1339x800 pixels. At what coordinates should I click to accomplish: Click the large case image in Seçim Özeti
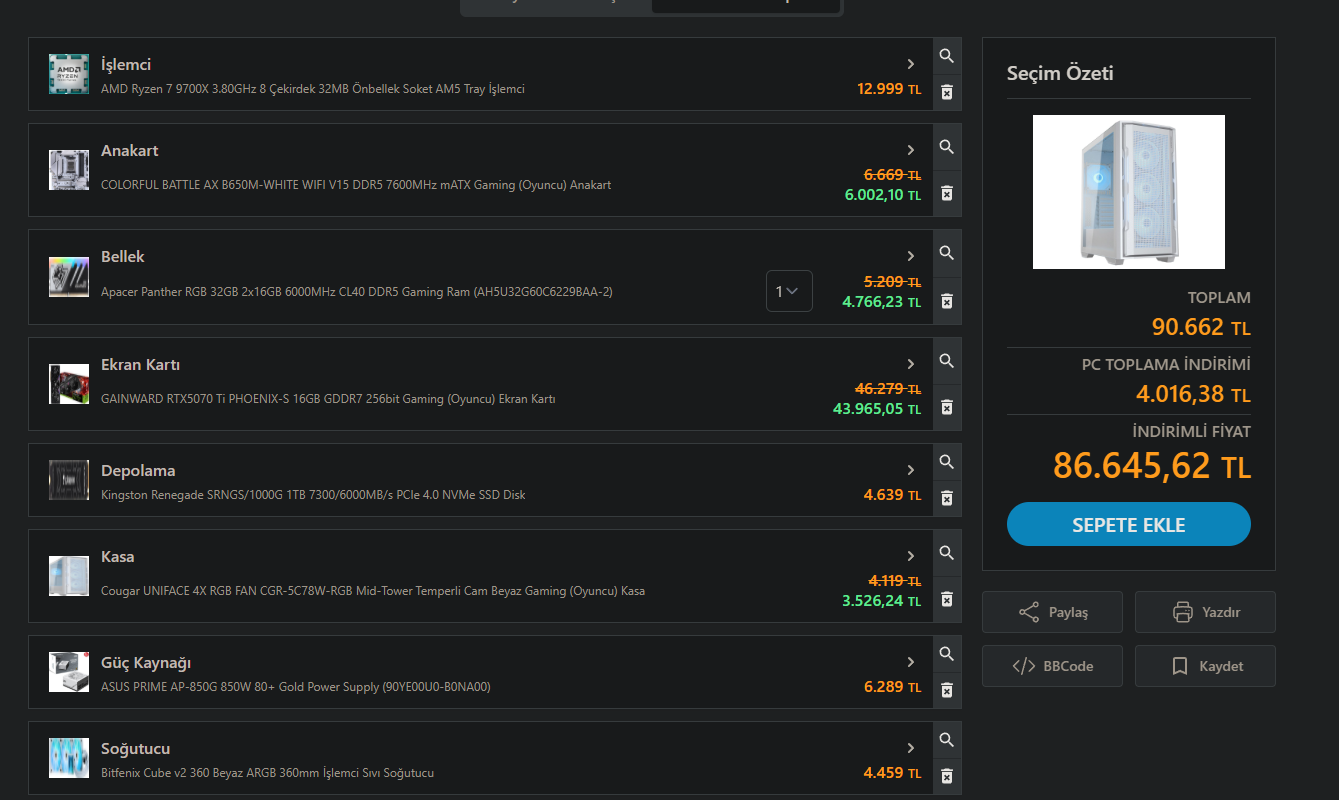[x=1129, y=192]
